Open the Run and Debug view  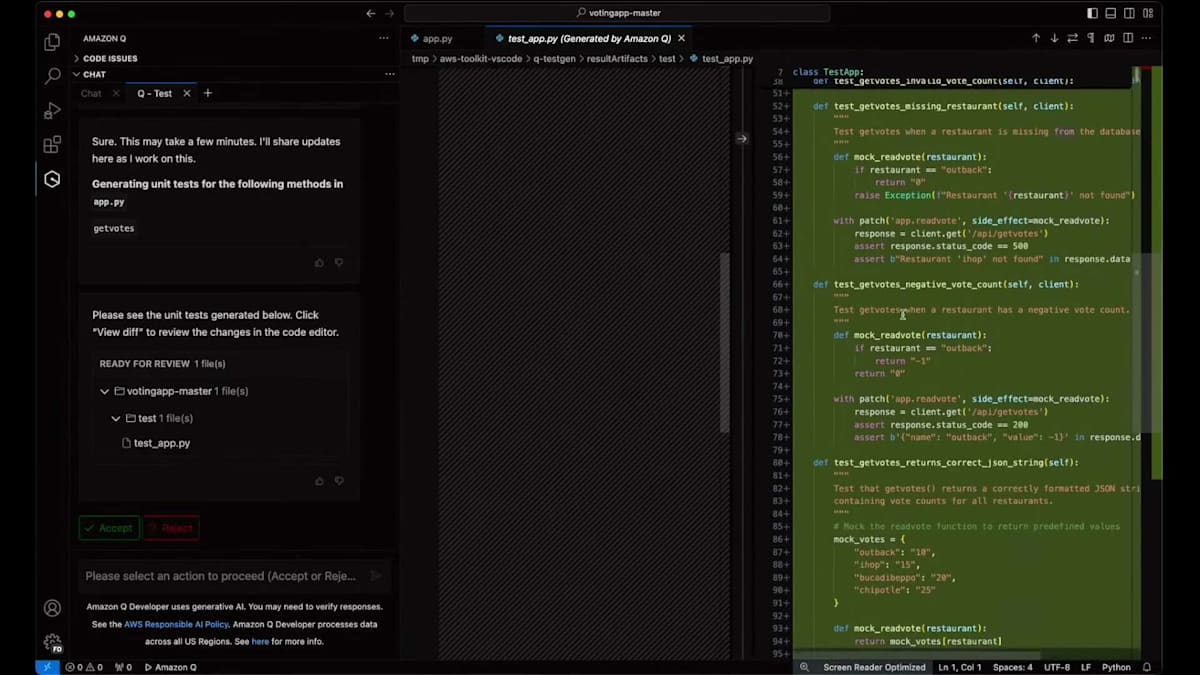tap(52, 111)
